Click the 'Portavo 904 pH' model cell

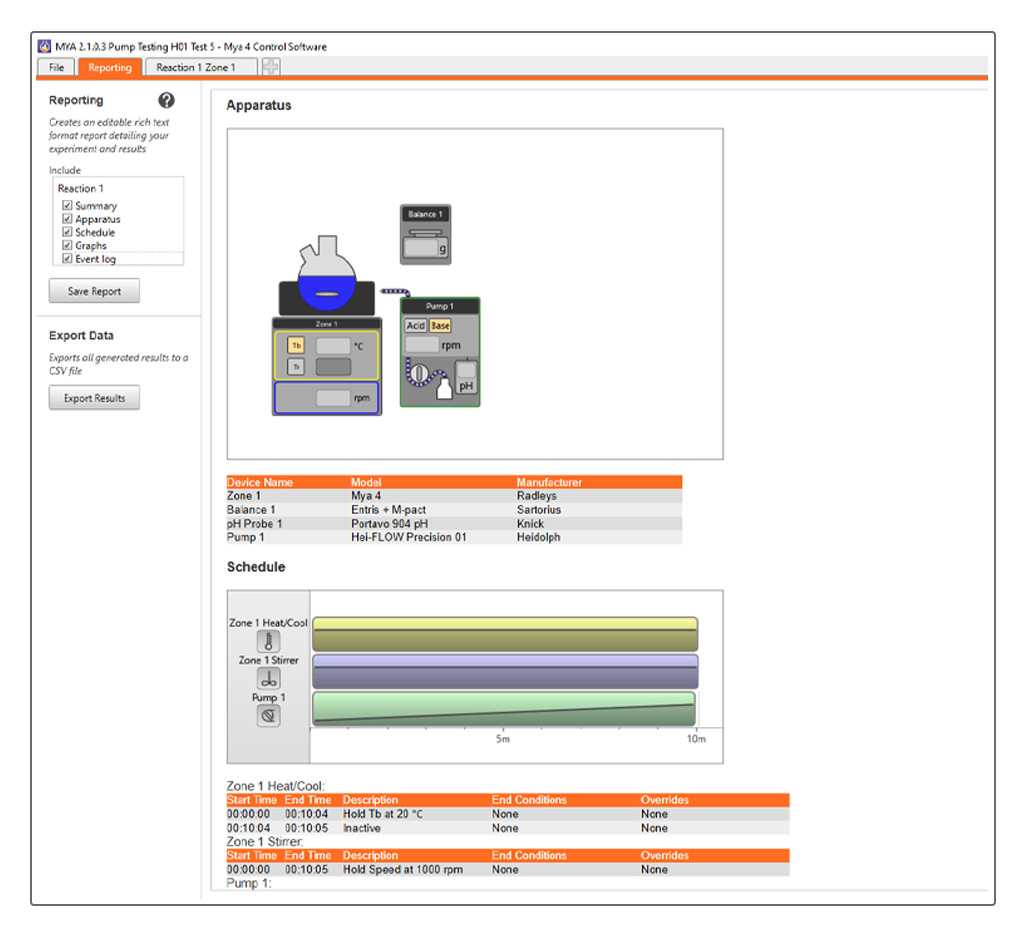[390, 524]
